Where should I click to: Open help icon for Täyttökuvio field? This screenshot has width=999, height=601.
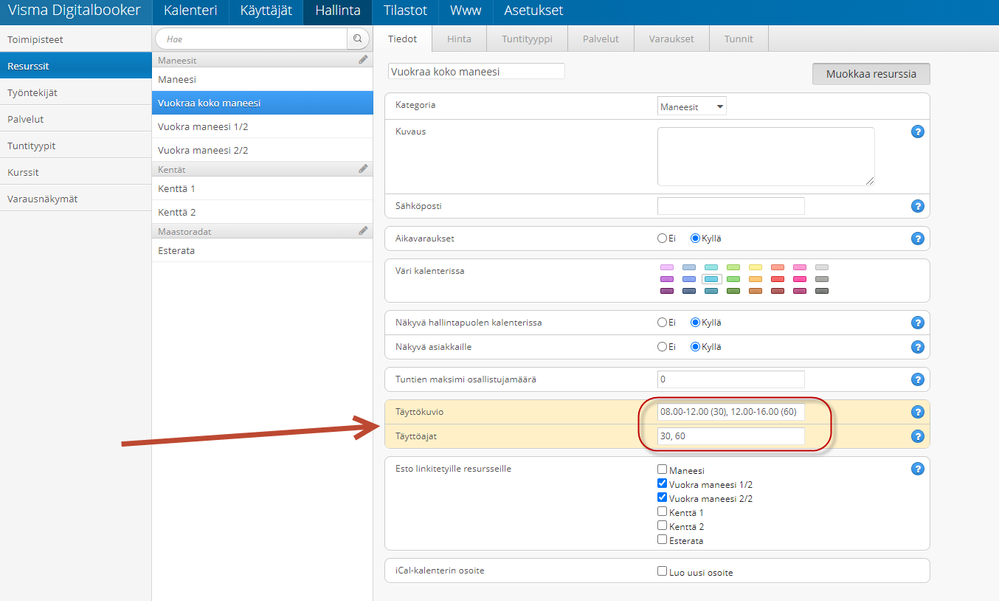917,412
